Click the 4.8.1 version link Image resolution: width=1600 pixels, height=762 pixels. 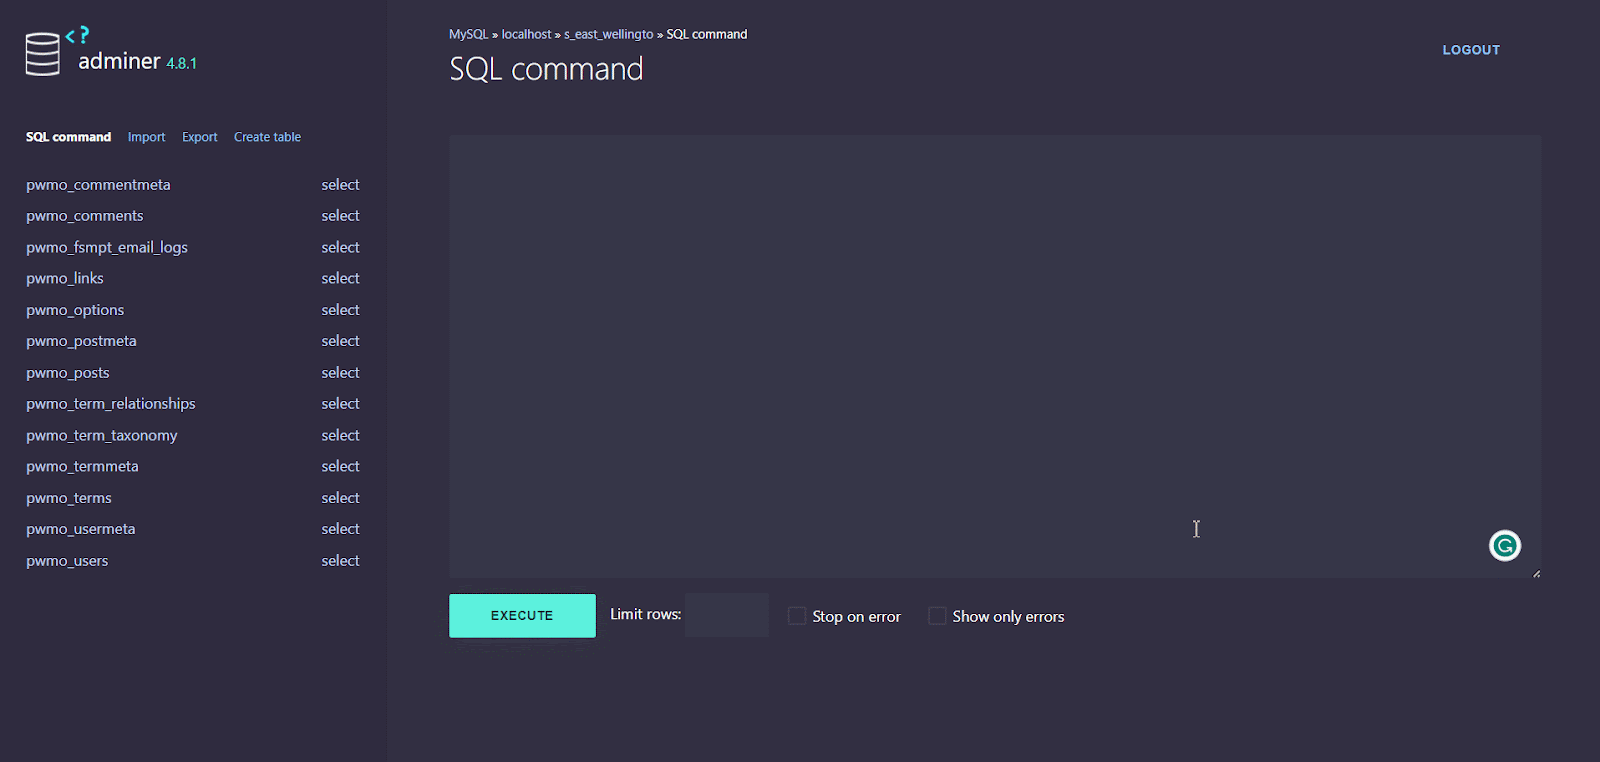point(182,63)
